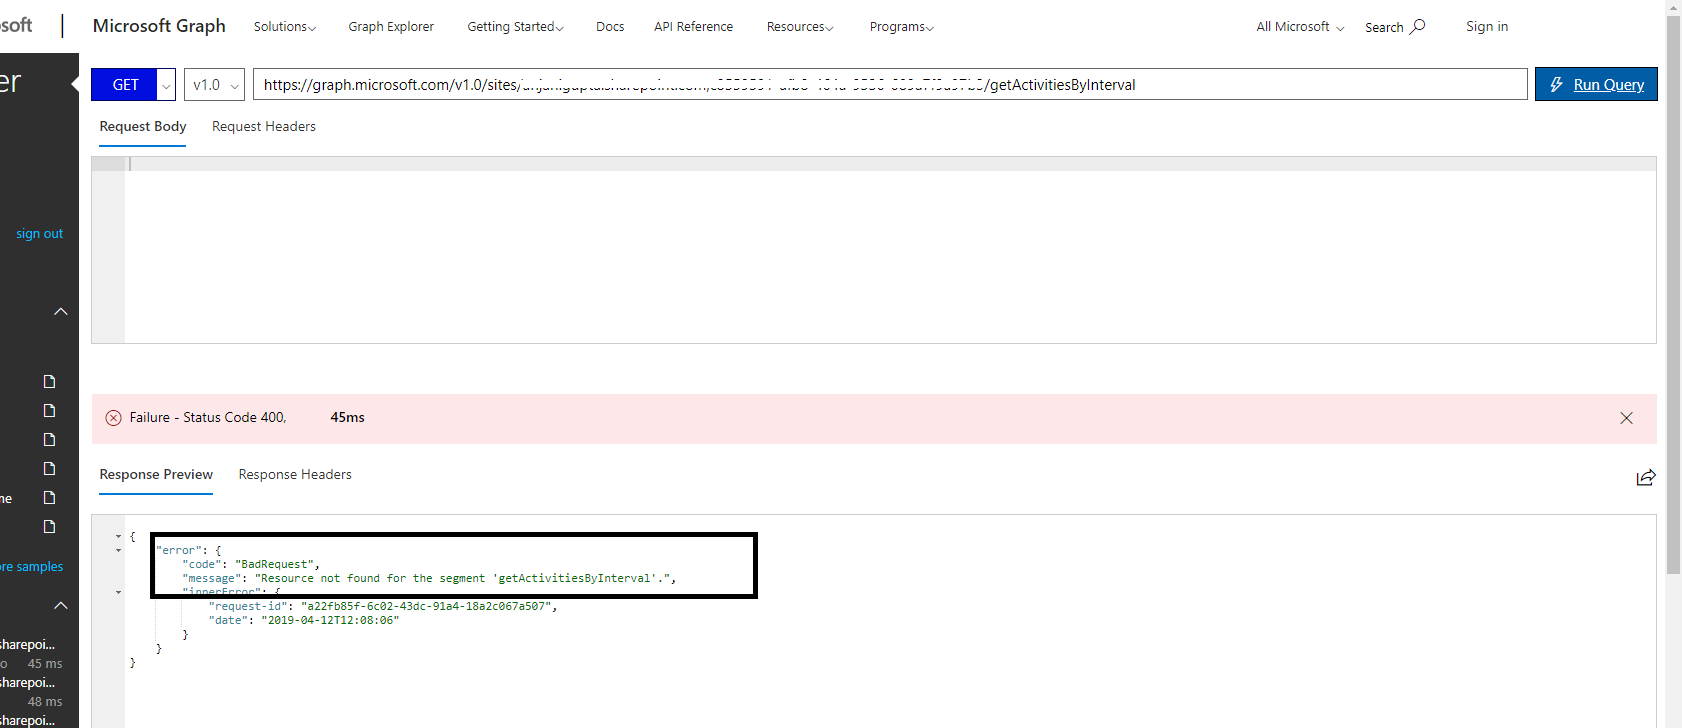Select history entry showing 45 ms
Image resolution: width=1682 pixels, height=728 pixels.
point(32,654)
